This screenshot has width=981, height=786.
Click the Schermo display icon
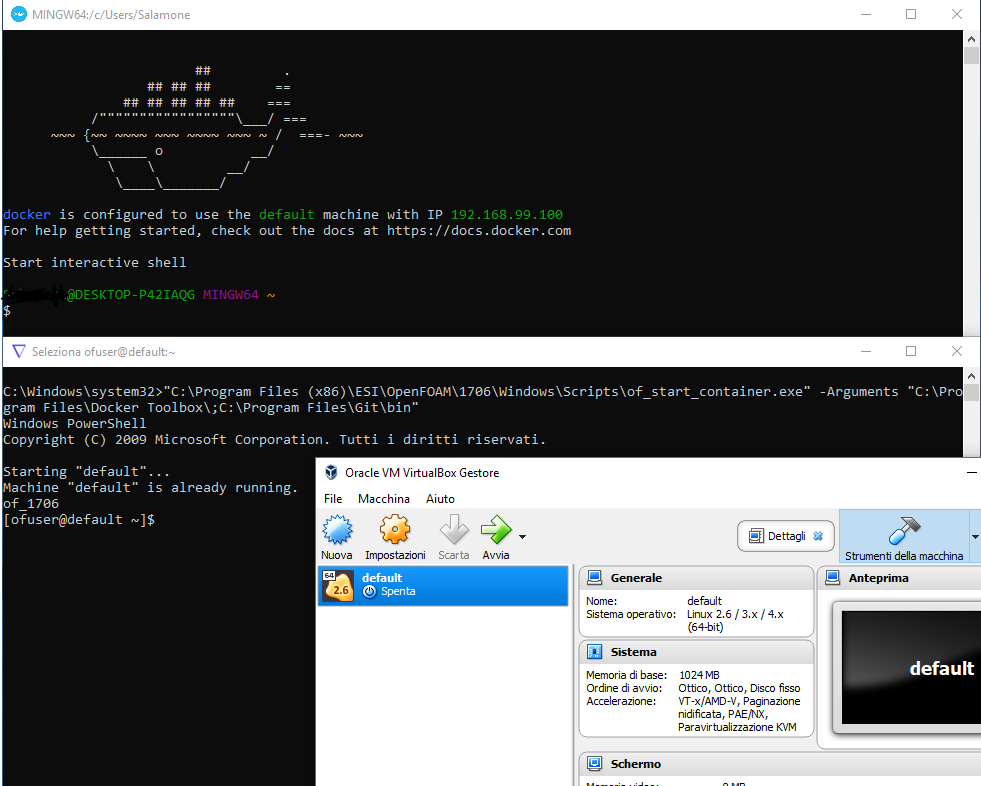click(x=594, y=763)
